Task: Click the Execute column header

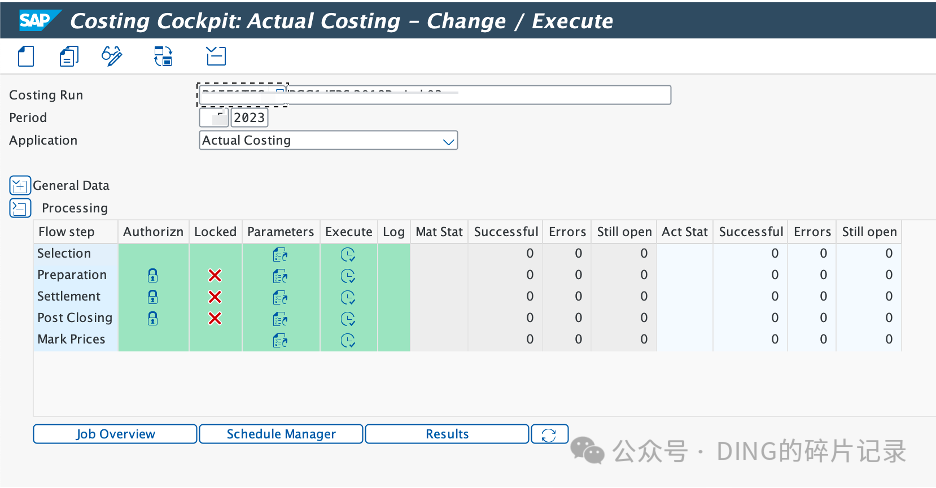Action: point(349,231)
